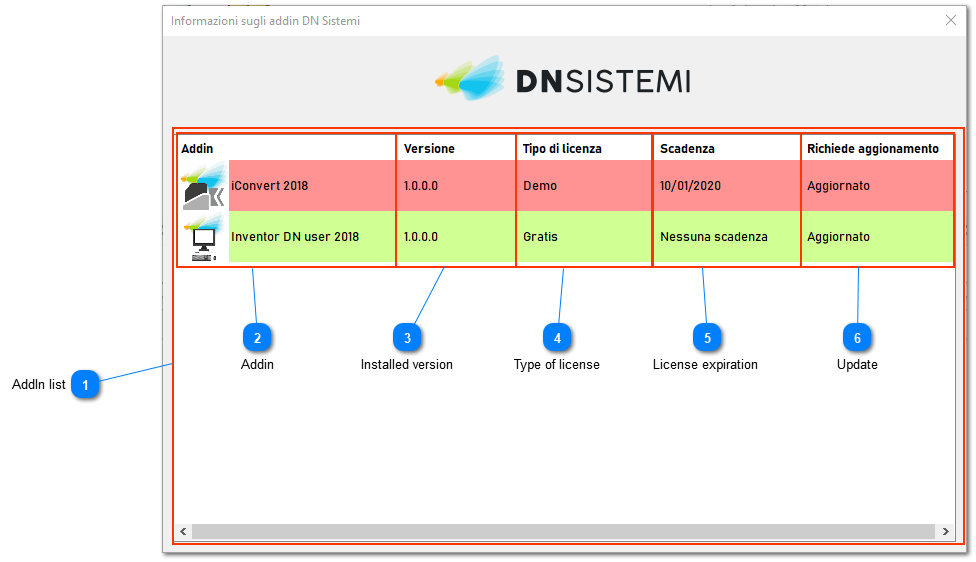Viewport: 976px width, 562px height.
Task: Close the Informazioni sugli addin dialog
Action: tap(950, 21)
